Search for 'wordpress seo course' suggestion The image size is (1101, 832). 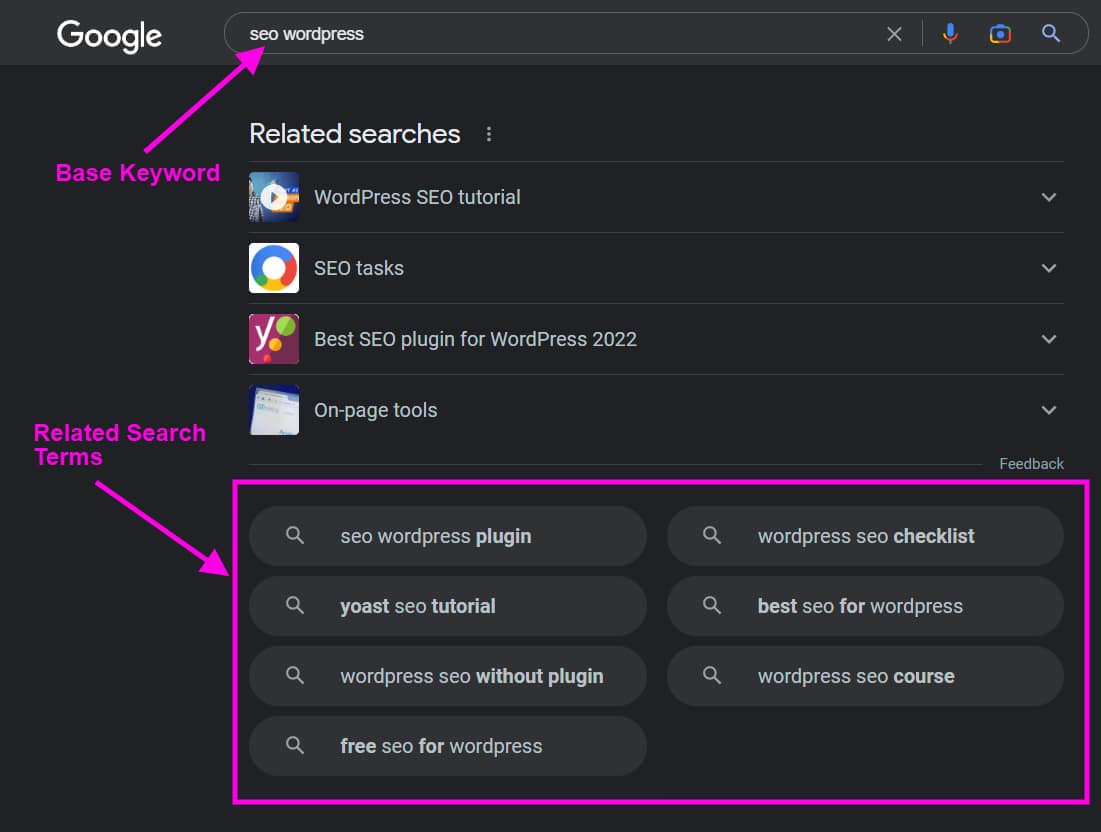[865, 676]
